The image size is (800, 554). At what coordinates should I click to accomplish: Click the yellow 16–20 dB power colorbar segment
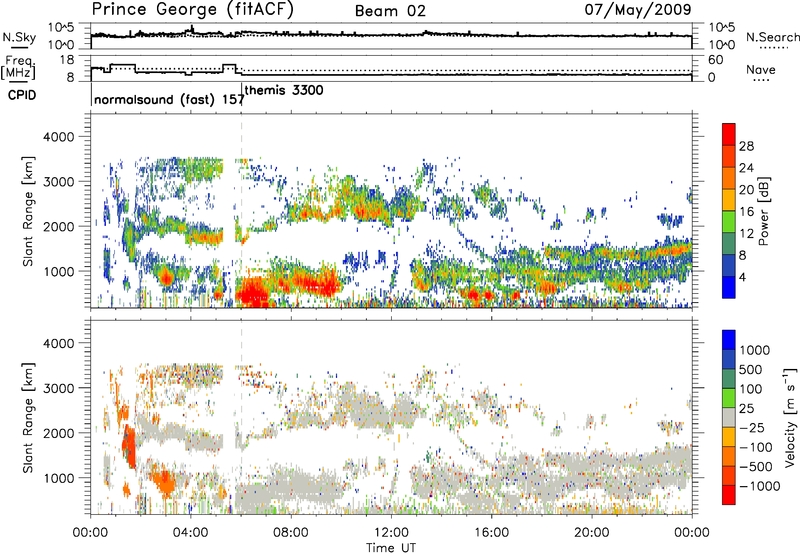(x=729, y=200)
